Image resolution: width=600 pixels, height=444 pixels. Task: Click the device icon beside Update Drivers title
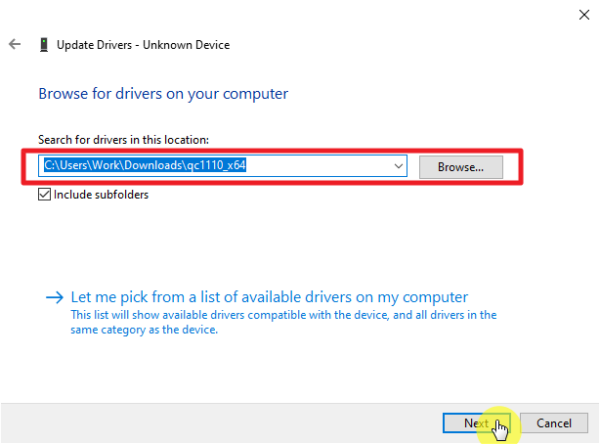point(43,45)
